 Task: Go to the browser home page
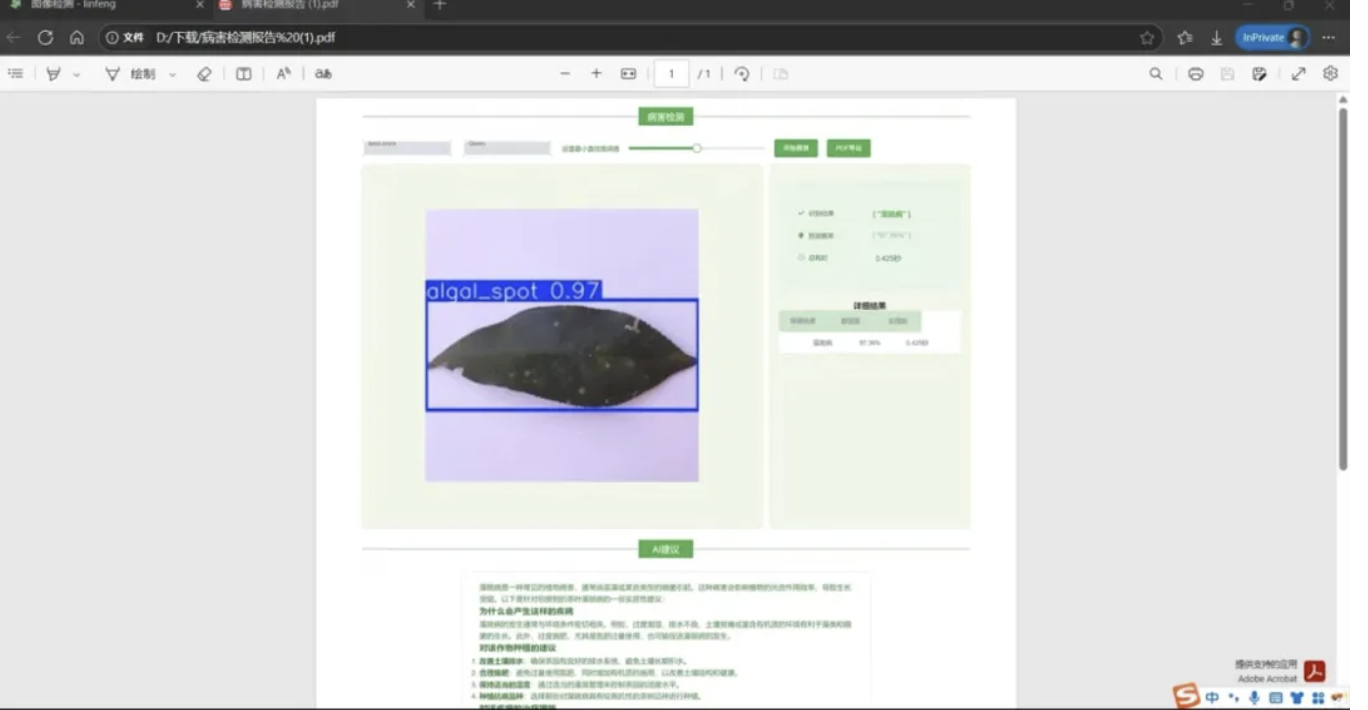click(x=77, y=38)
